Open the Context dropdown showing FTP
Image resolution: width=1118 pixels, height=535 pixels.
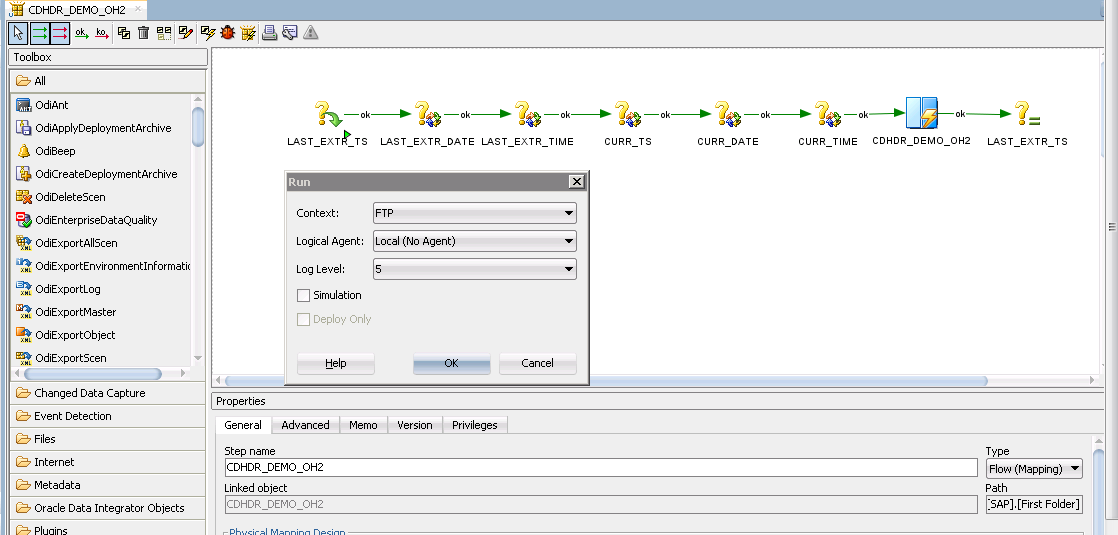click(x=475, y=213)
